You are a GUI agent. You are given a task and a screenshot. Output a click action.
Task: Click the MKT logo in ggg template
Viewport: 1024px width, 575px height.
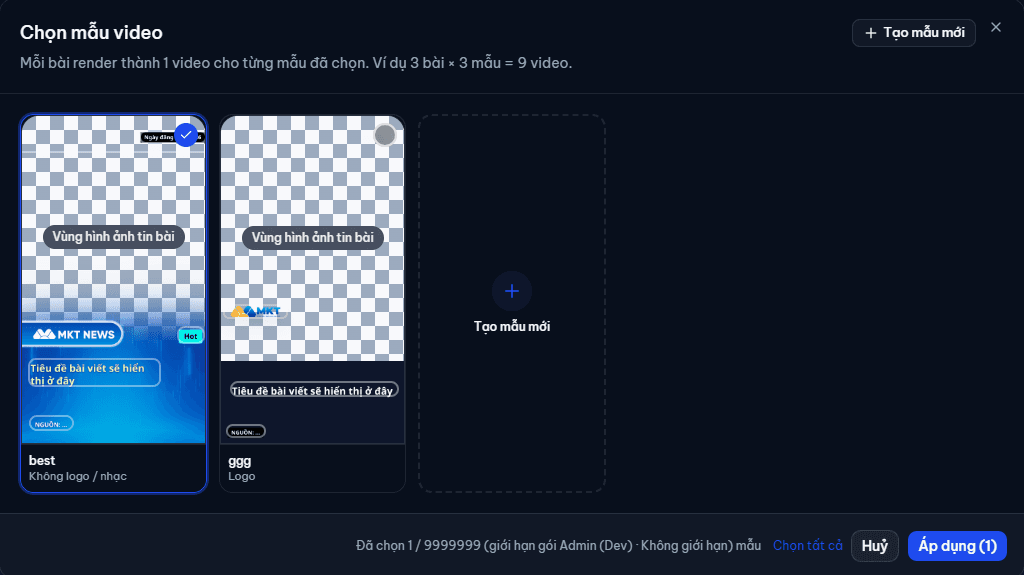point(255,312)
